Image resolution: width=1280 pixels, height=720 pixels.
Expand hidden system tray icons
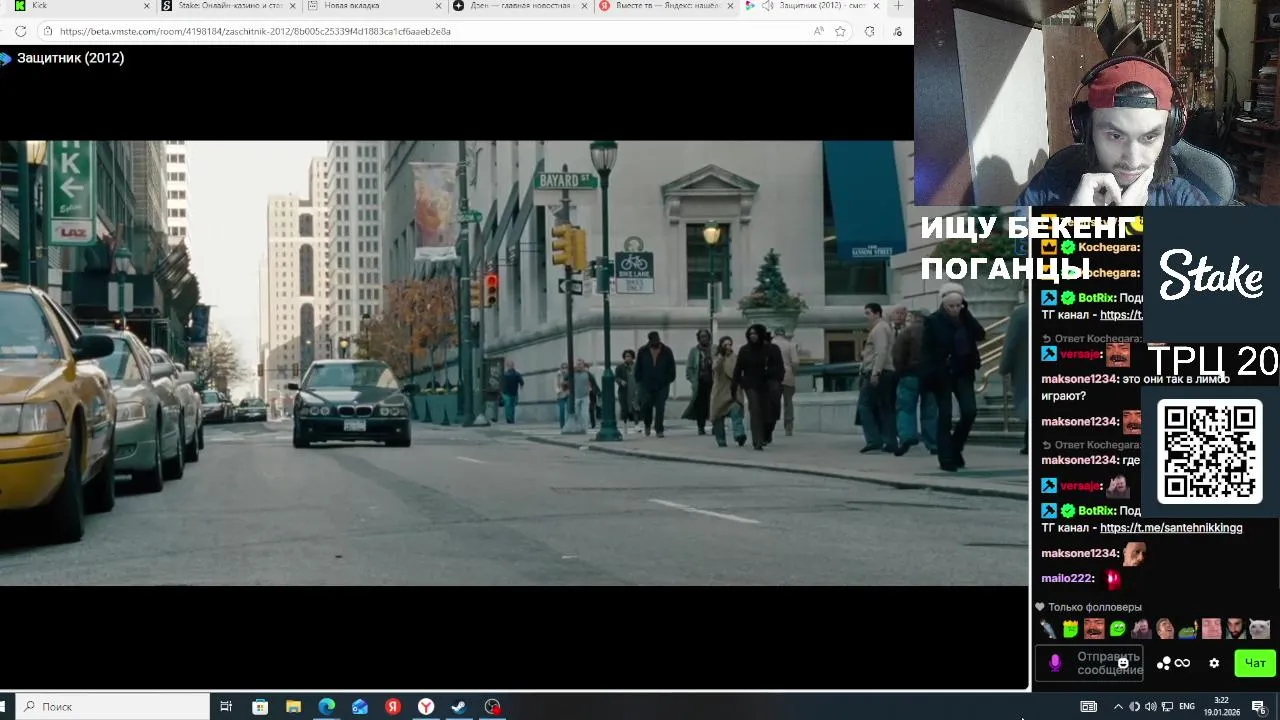point(1118,706)
